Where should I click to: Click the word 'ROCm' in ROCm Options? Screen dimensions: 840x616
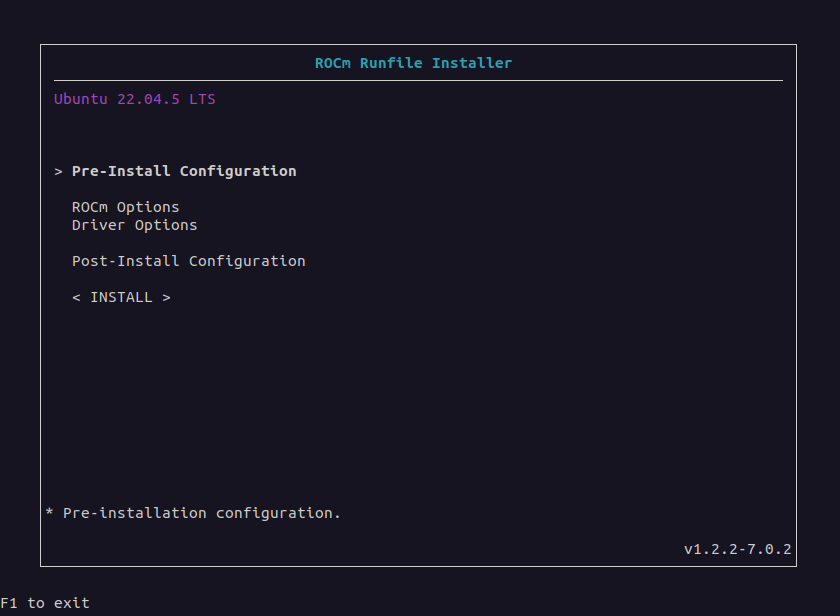[x=90, y=207]
